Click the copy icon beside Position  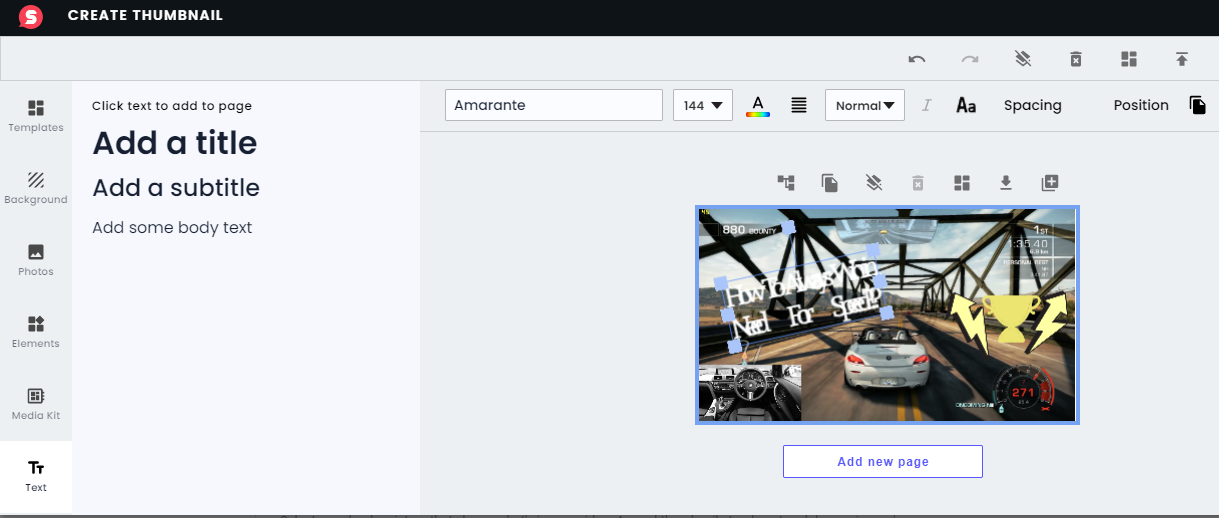point(1197,105)
